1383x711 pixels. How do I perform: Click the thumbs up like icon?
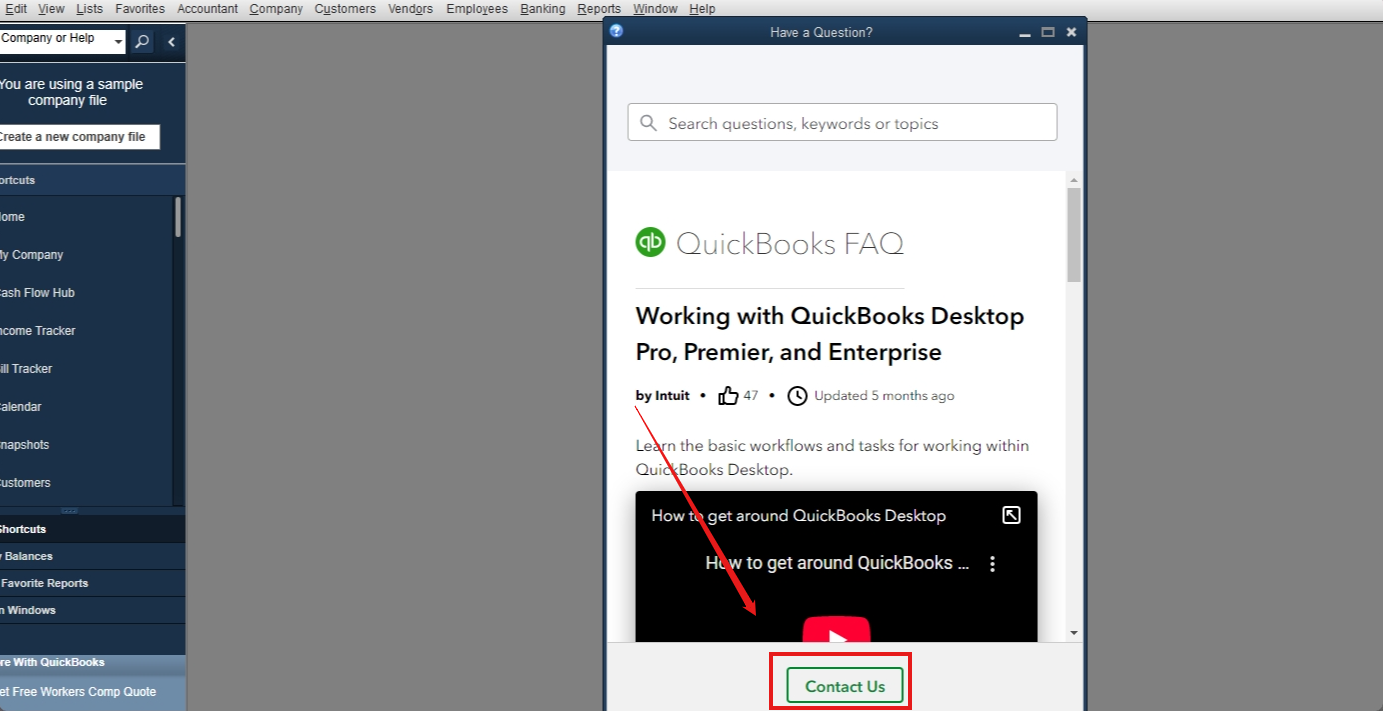pyautogui.click(x=728, y=396)
